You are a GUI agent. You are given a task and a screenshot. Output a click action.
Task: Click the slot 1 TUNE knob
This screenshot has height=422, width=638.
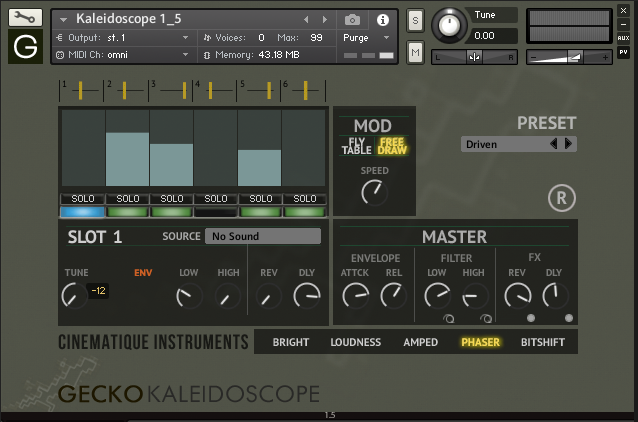click(74, 296)
